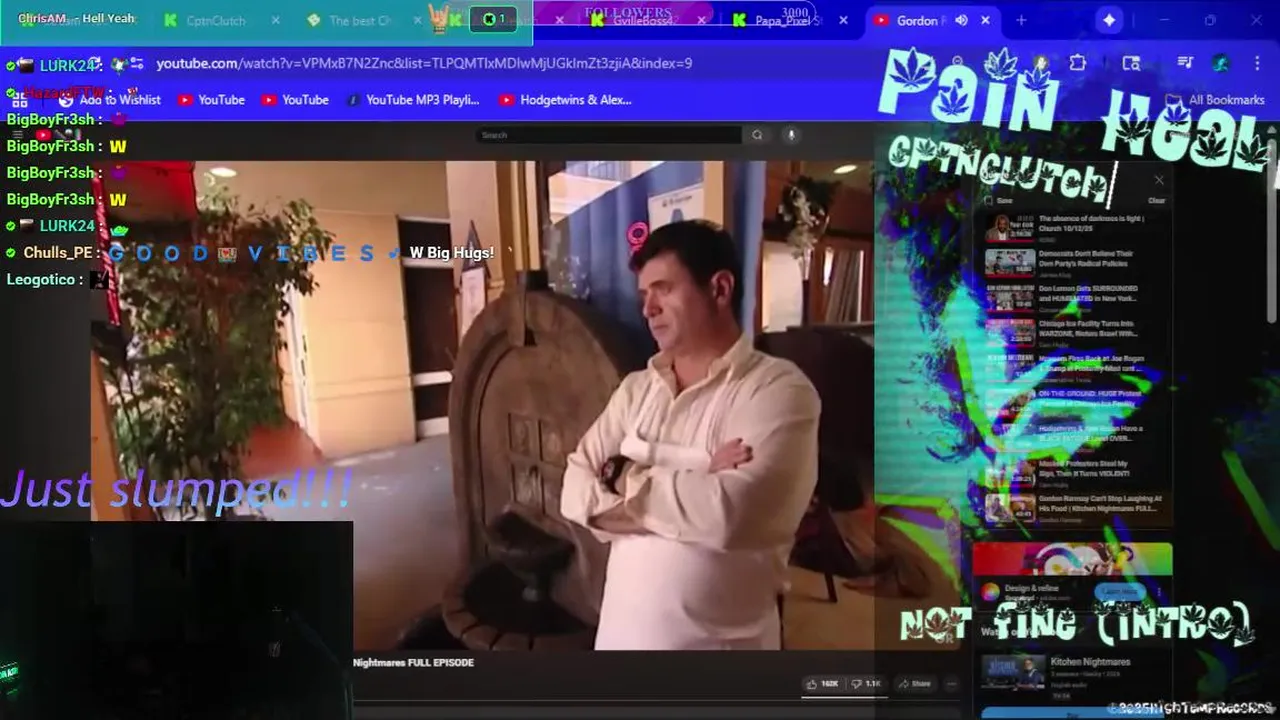Open the more actions button beside Share
Screen dimensions: 1280x720
point(951,684)
